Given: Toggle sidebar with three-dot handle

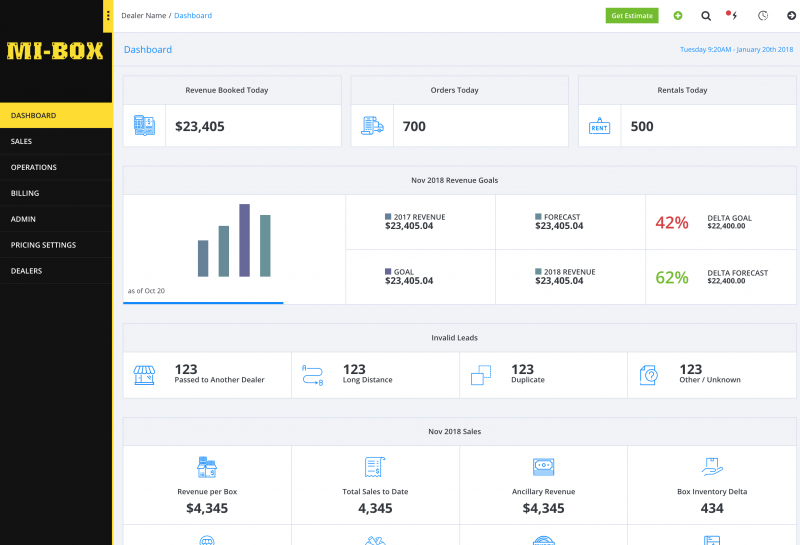Looking at the screenshot, I should tap(108, 16).
